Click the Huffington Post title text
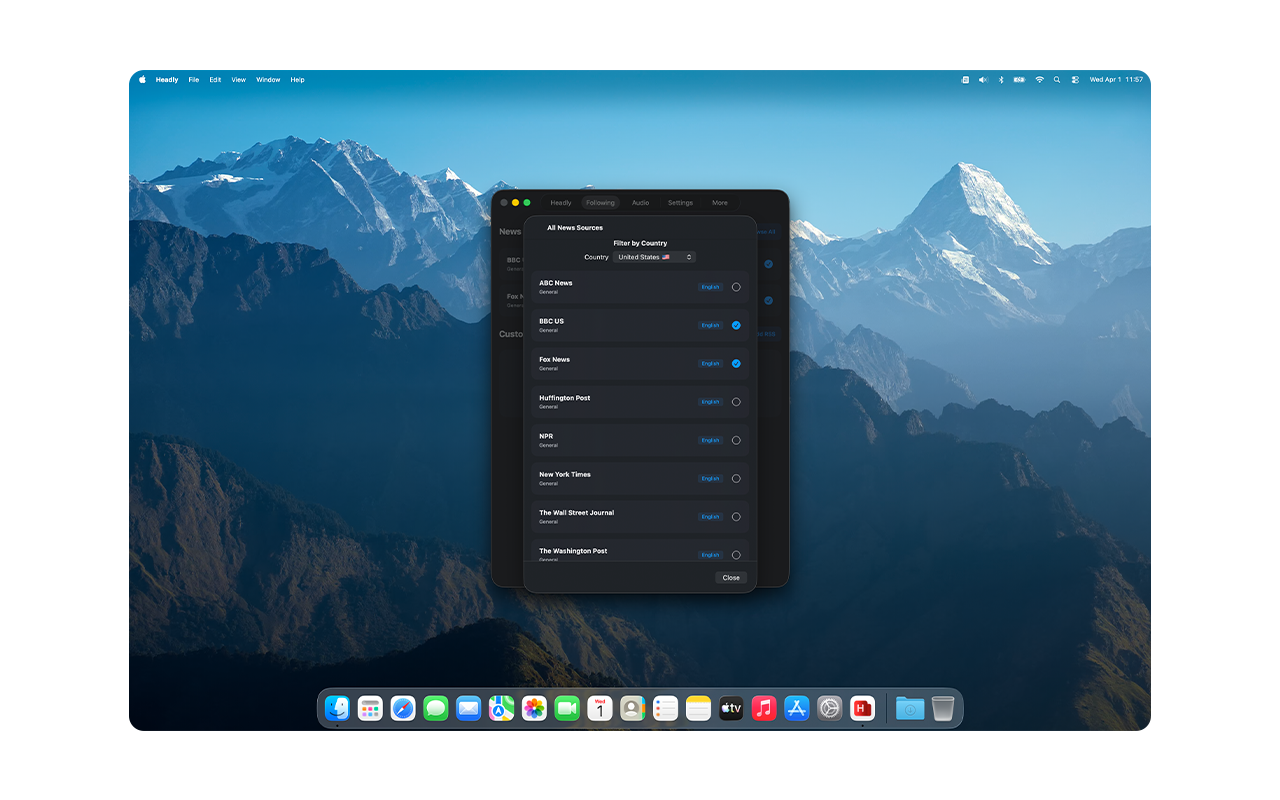This screenshot has height=800, width=1280. click(x=565, y=398)
